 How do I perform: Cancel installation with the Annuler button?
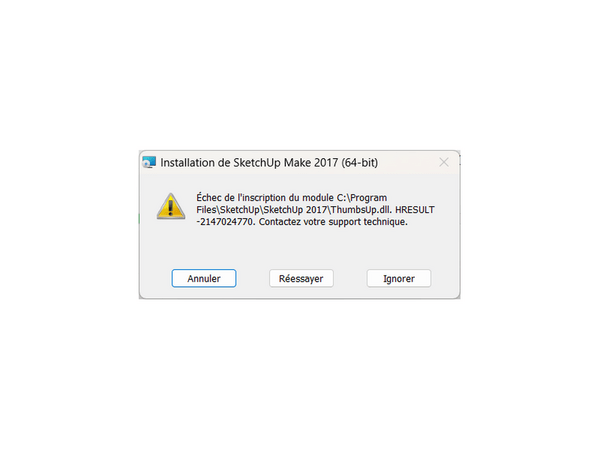point(204,278)
